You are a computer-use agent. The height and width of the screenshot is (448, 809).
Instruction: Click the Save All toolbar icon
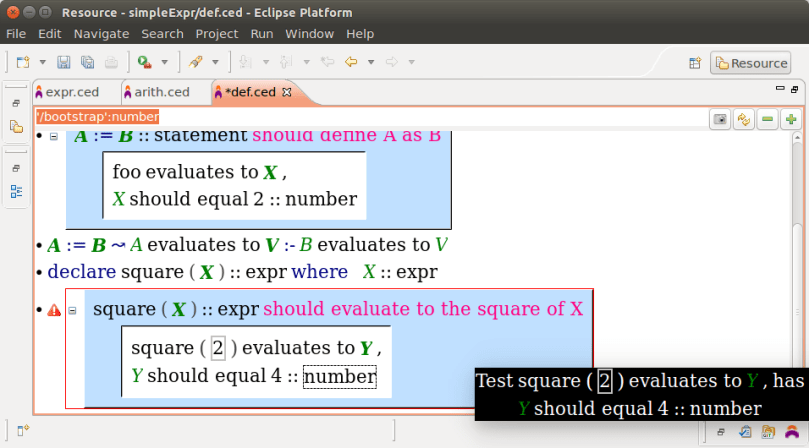pyautogui.click(x=87, y=62)
